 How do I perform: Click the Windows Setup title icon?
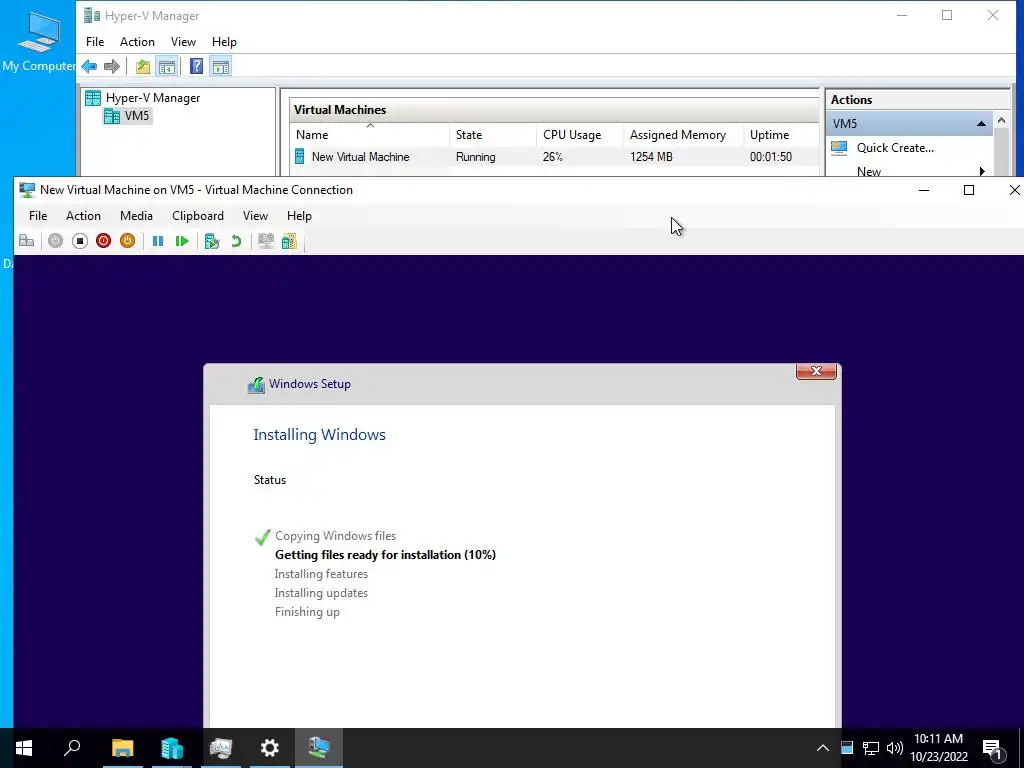pos(256,385)
